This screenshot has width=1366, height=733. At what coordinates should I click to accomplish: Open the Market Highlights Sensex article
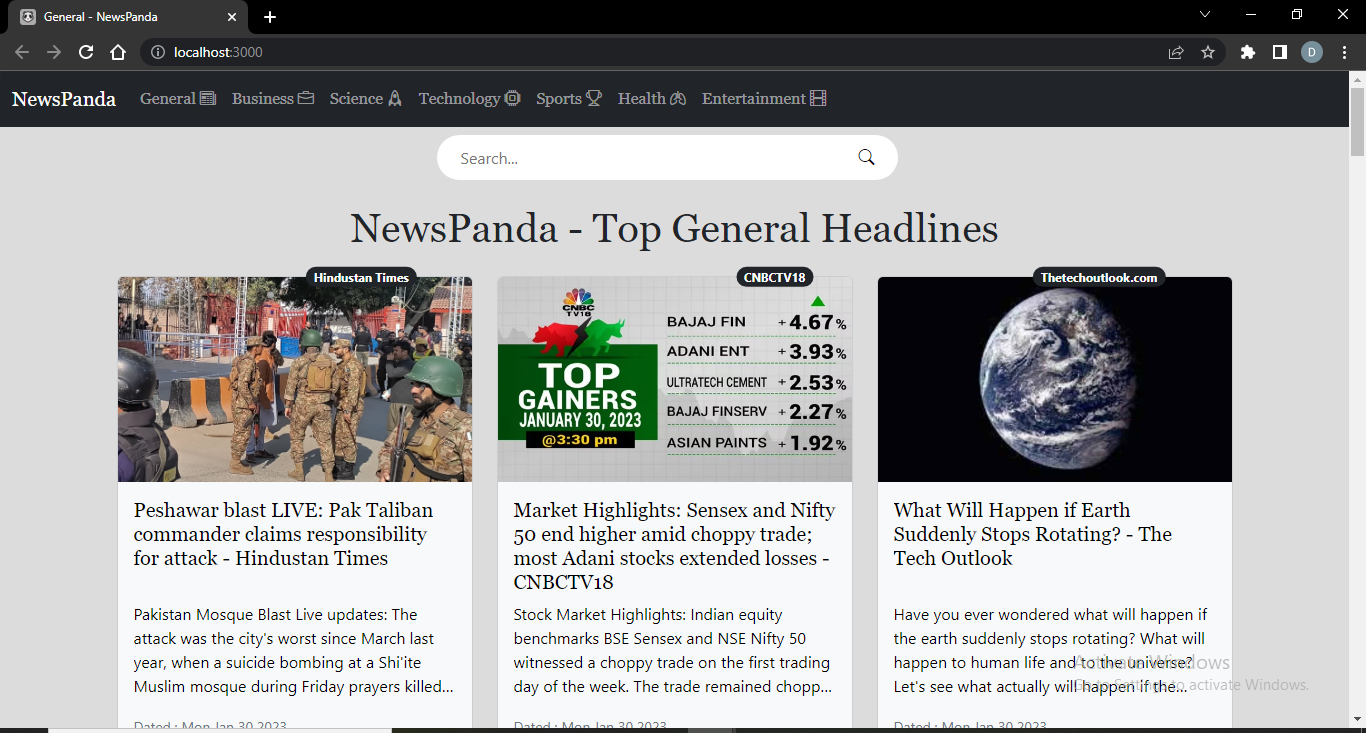673,545
